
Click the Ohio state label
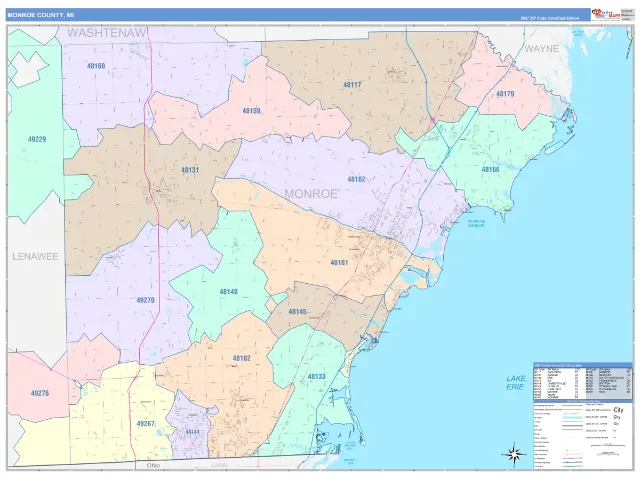tap(153, 465)
